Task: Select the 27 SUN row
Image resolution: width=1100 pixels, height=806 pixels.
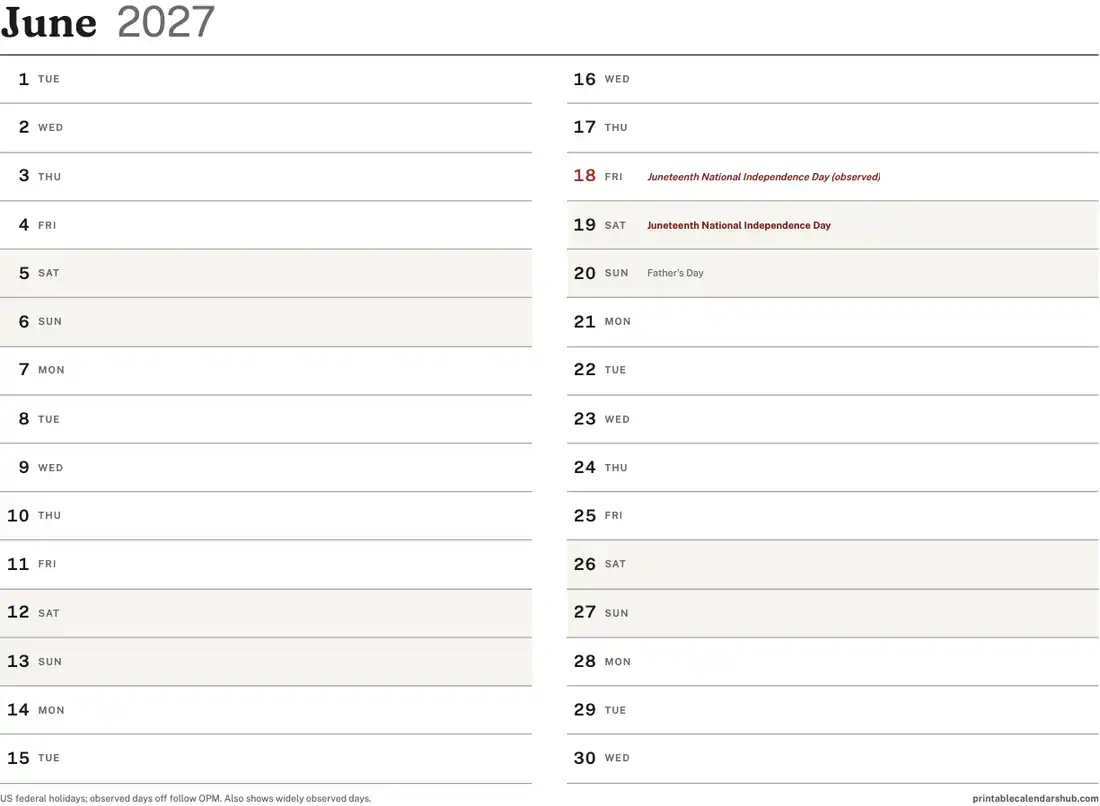Action: tap(833, 613)
